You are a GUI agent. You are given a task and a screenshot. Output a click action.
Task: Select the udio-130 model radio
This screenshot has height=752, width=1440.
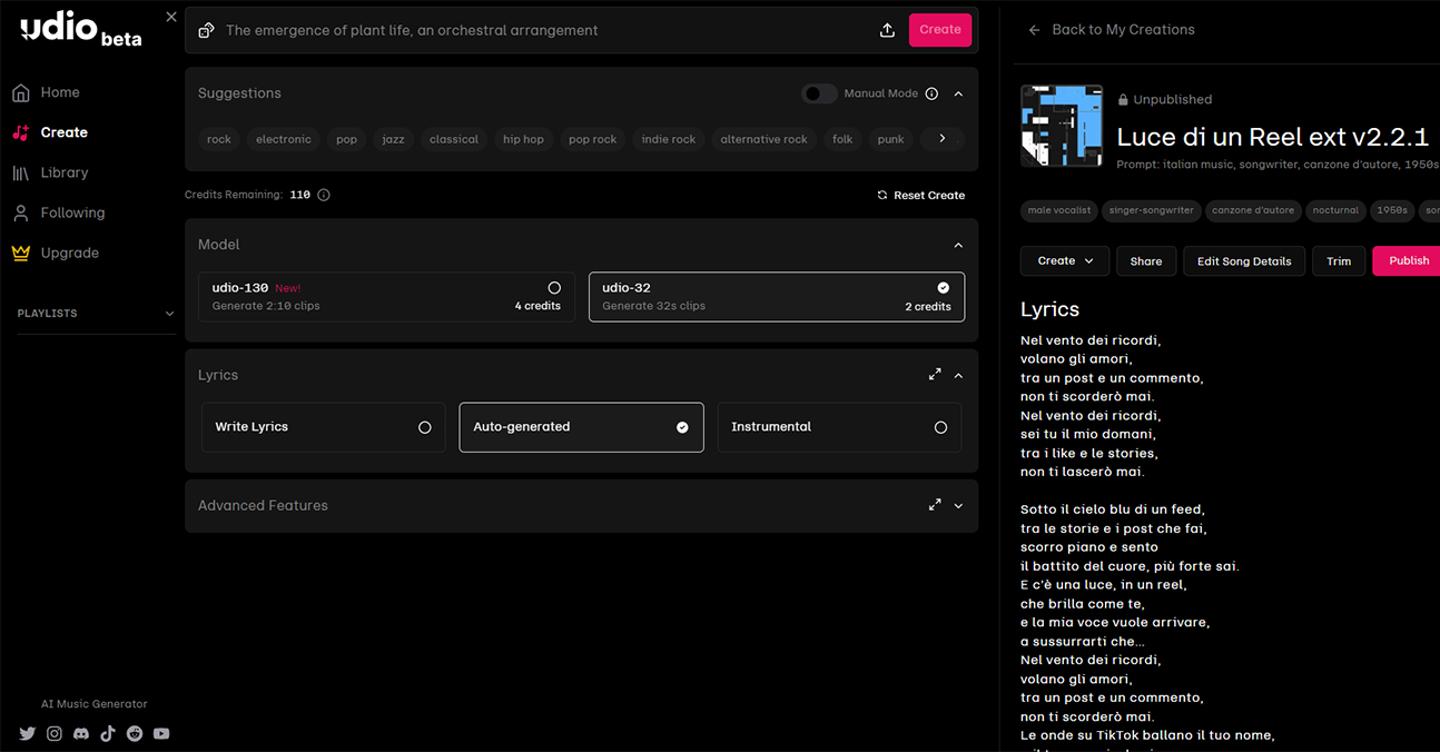pos(554,288)
